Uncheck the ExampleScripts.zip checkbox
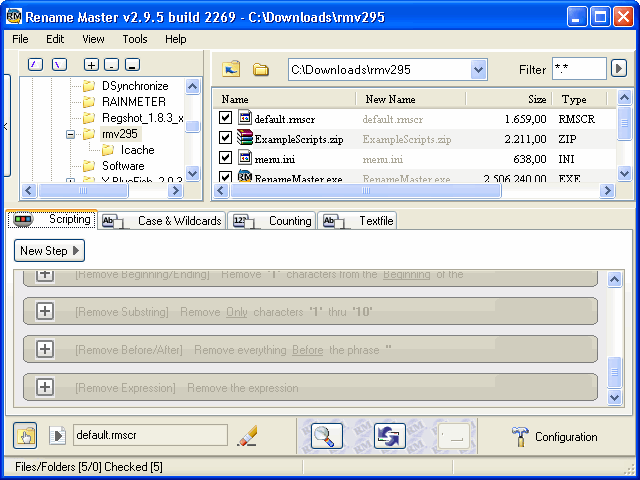 click(x=225, y=138)
